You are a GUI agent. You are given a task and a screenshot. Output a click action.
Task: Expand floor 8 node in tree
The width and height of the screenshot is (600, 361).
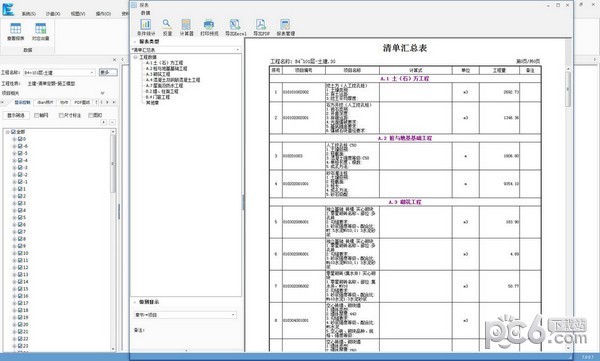[14, 239]
